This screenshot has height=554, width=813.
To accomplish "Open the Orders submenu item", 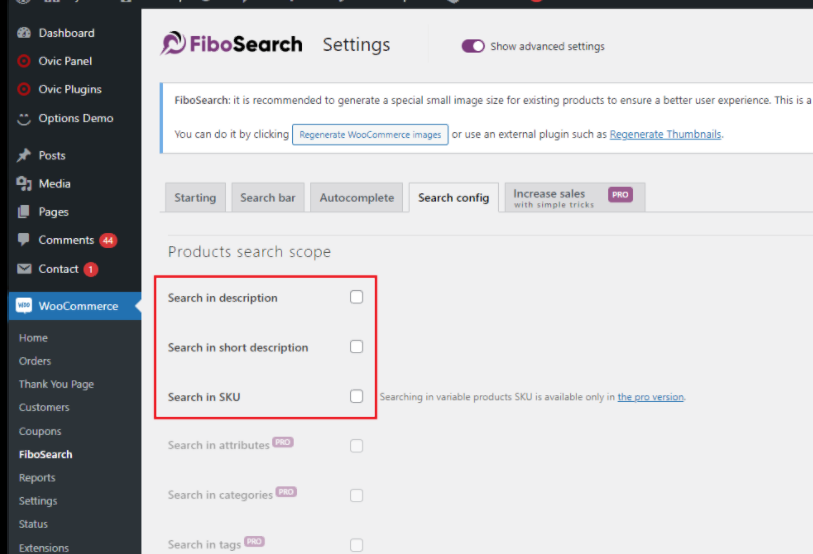I will point(35,361).
